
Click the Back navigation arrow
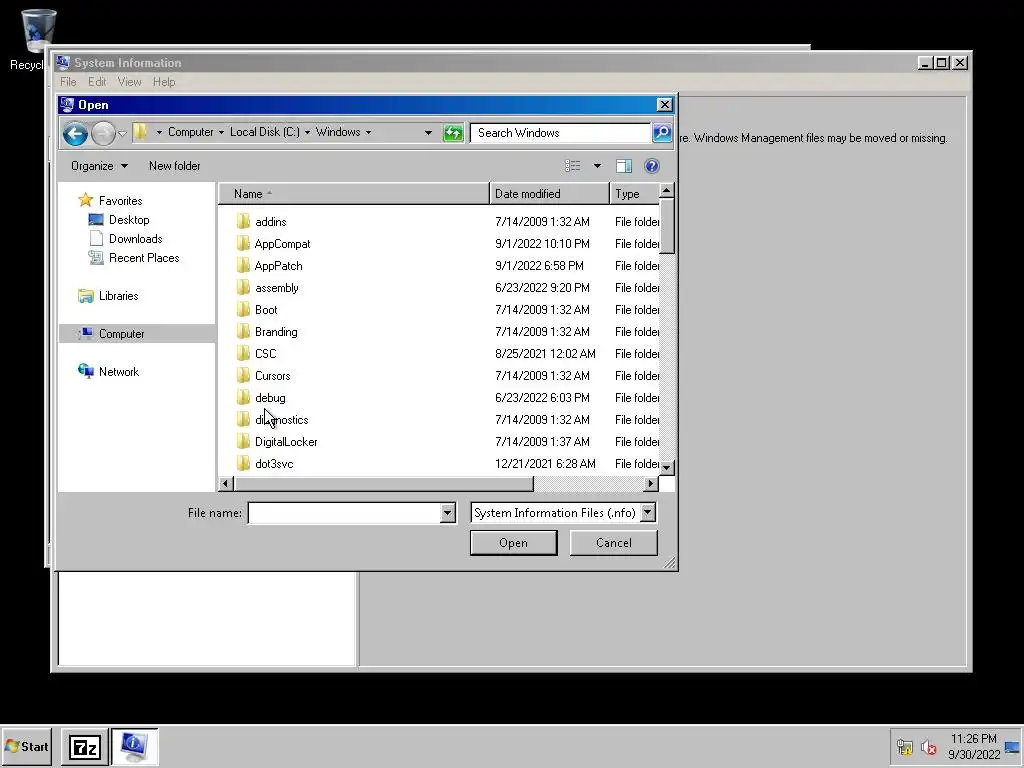75,134
